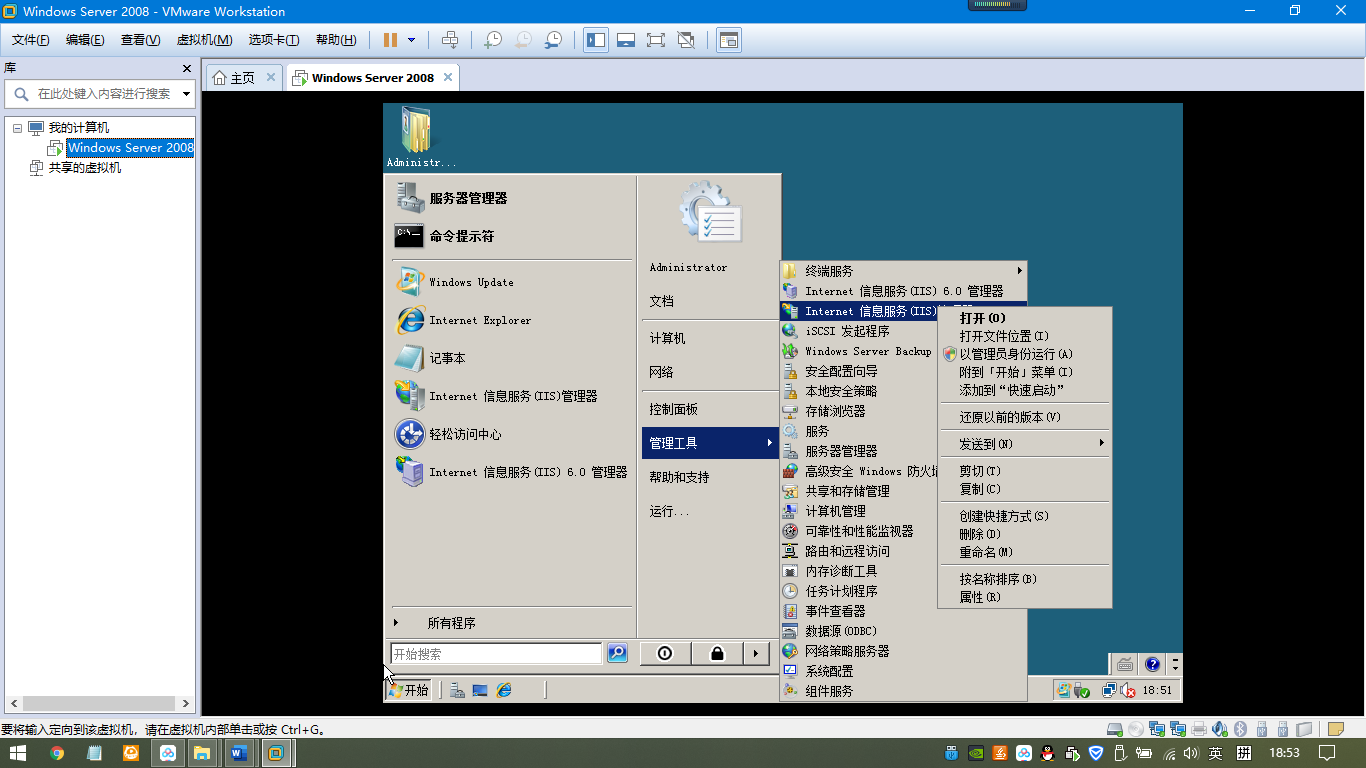Open the 帮助(H) menu
The image size is (1366, 768).
[x=336, y=40]
